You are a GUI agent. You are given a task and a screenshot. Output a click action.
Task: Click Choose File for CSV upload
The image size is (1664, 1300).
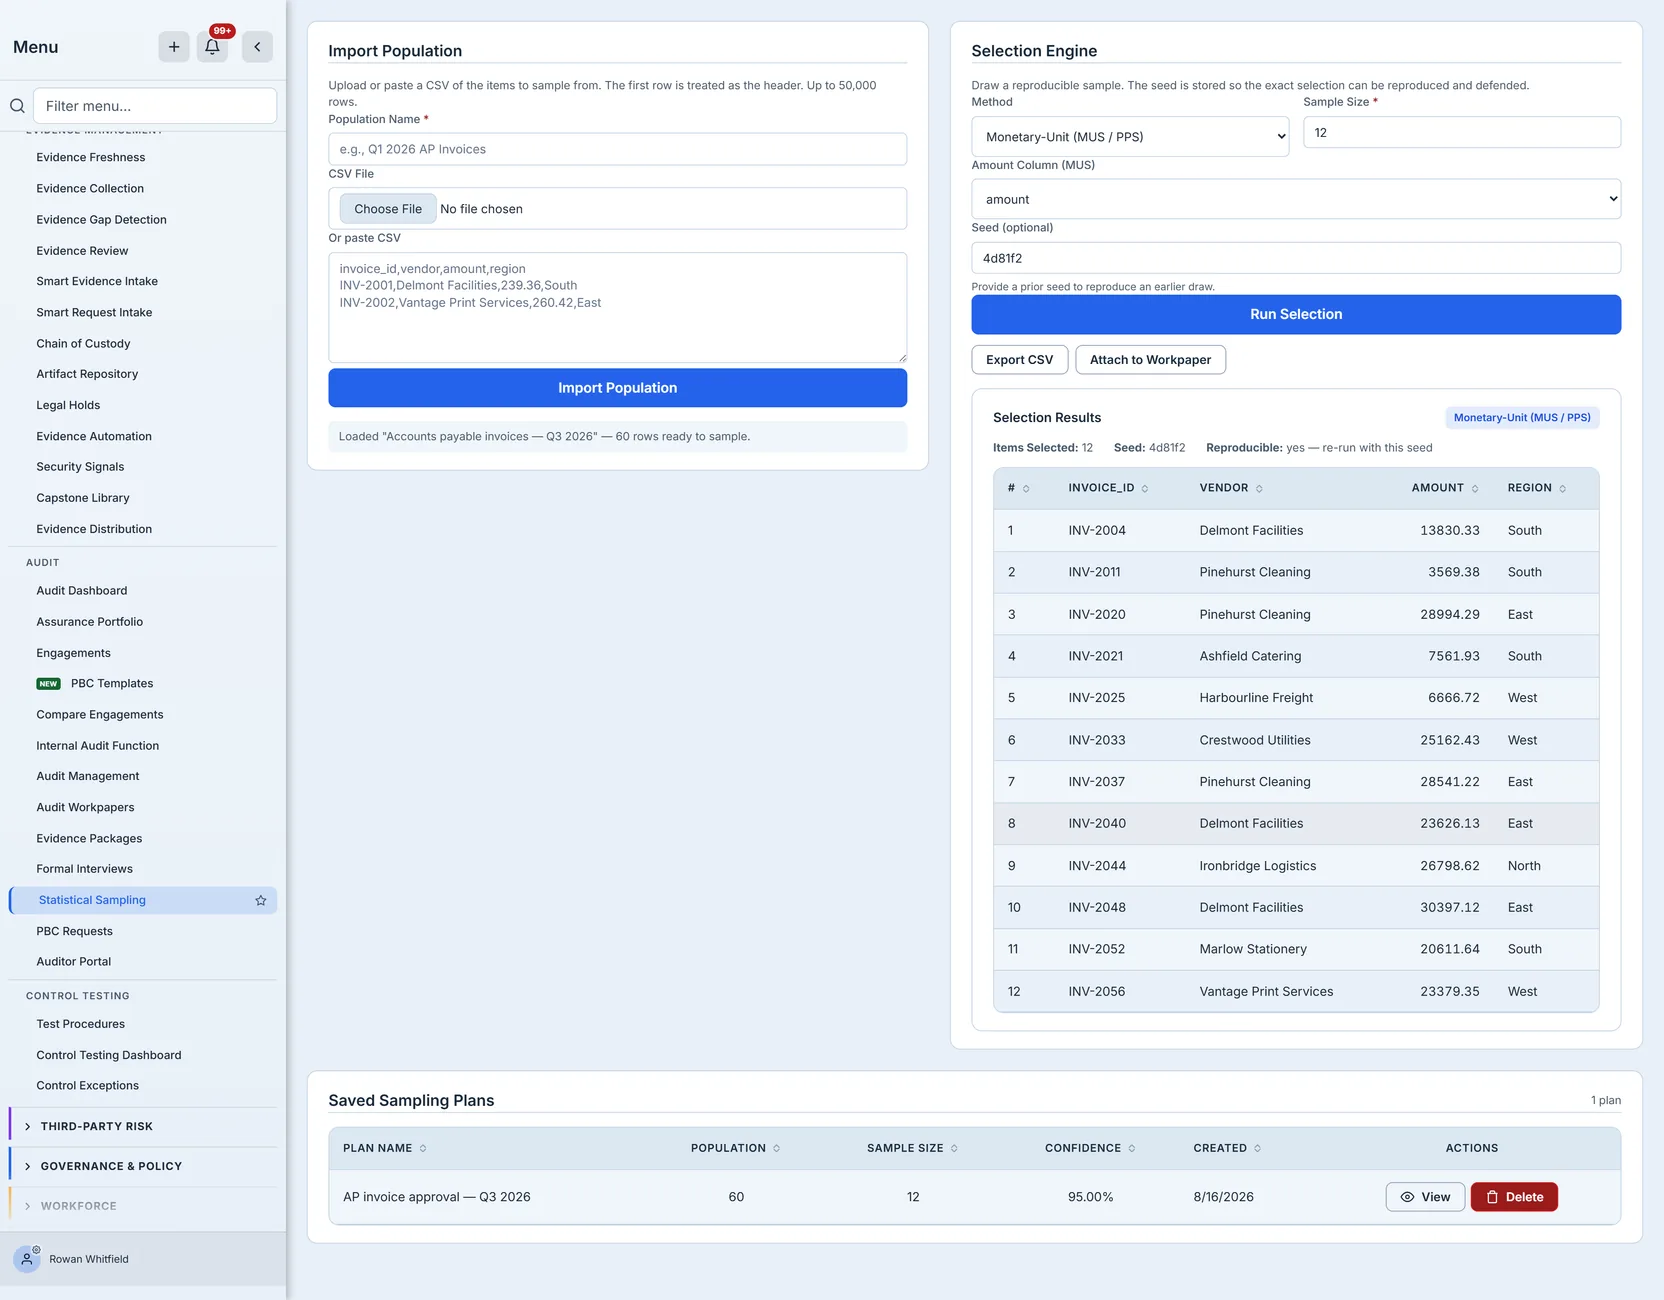(388, 209)
